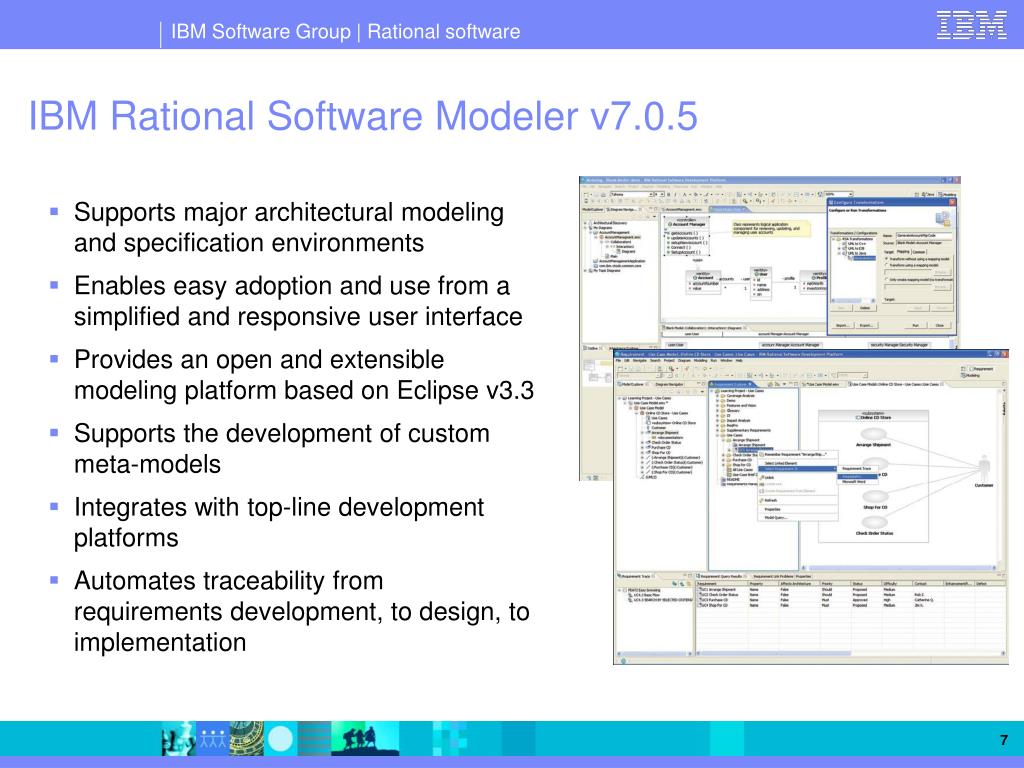This screenshot has width=1024, height=768.
Task: Select the Account entity class box
Action: [x=703, y=282]
